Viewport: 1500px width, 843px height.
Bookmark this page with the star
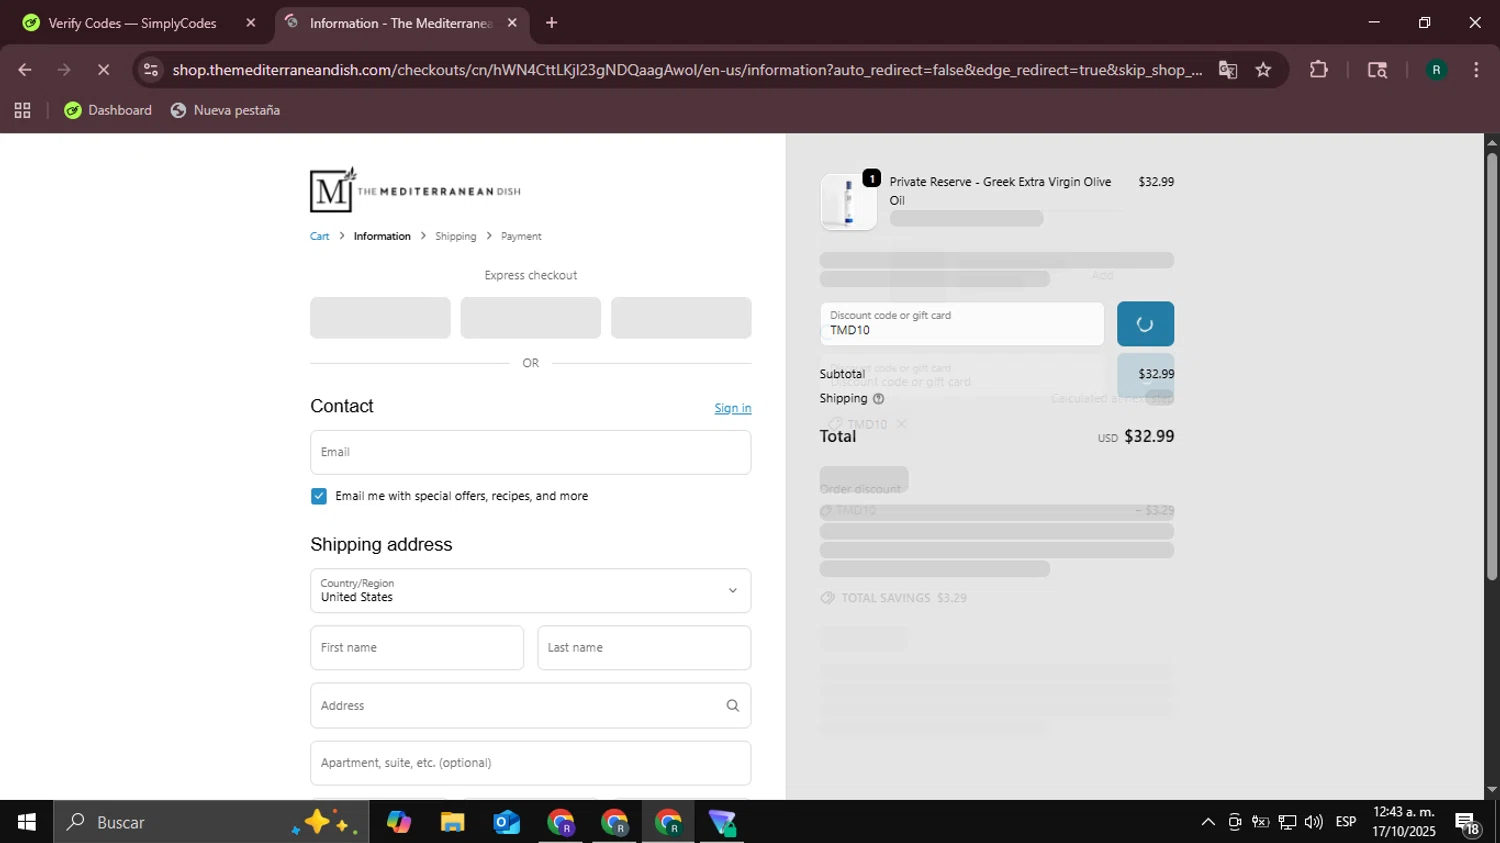[x=1263, y=70]
